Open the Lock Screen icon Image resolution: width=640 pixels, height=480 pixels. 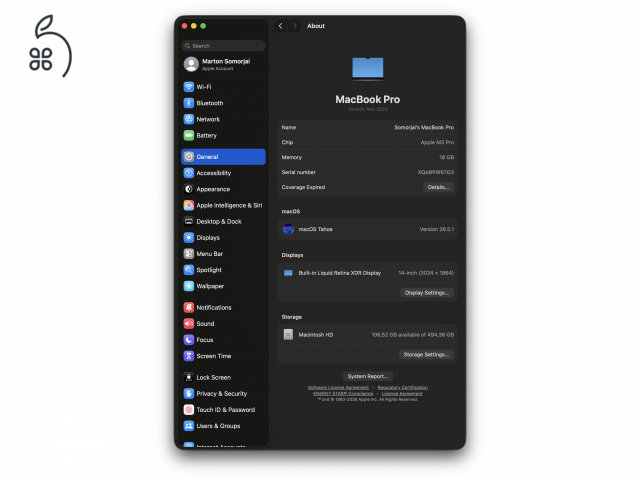point(189,377)
